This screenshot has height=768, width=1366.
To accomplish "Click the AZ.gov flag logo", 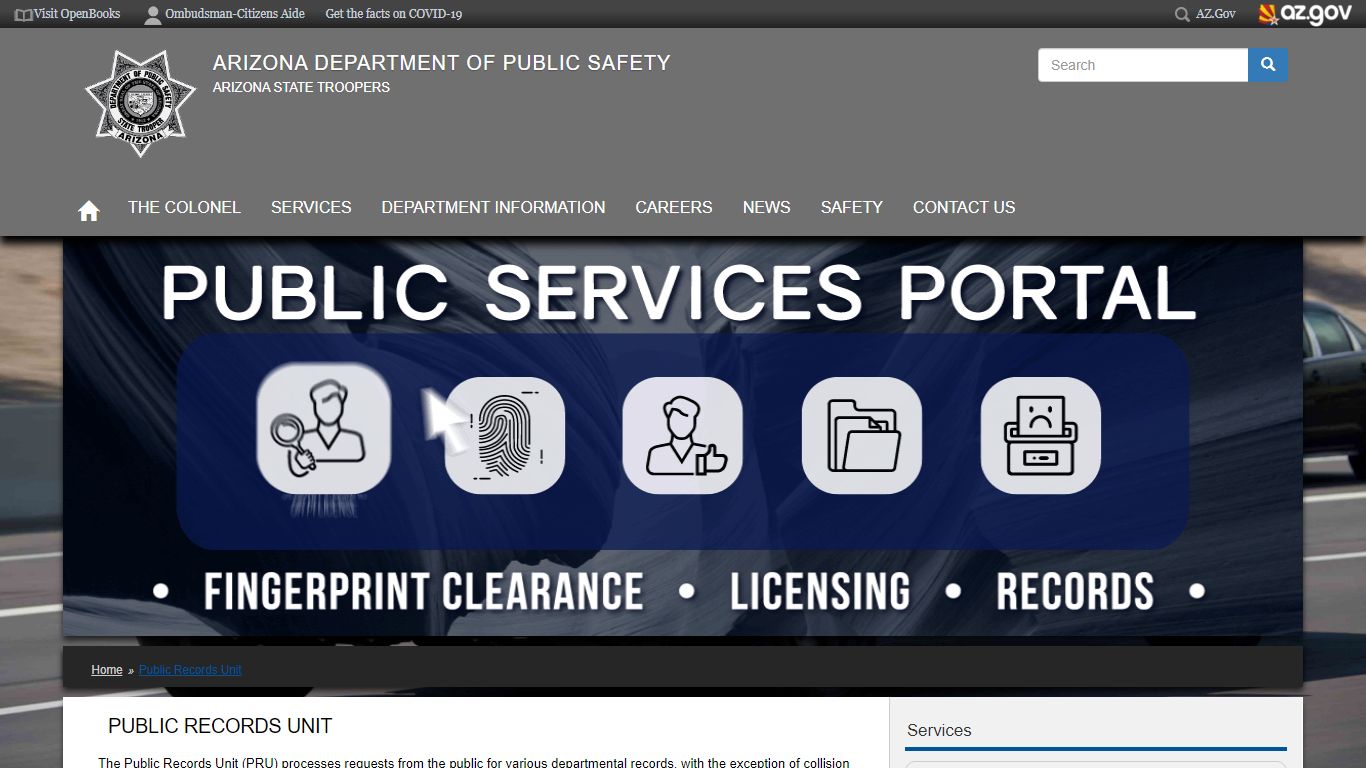I will coord(1305,14).
